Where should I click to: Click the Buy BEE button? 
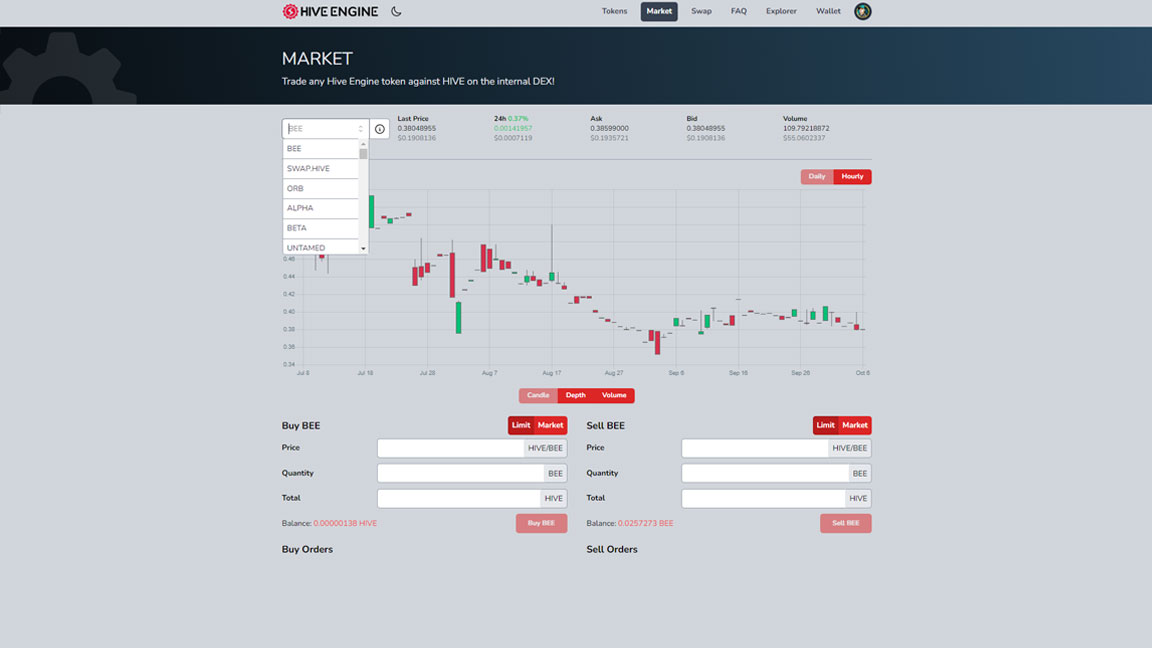(541, 523)
